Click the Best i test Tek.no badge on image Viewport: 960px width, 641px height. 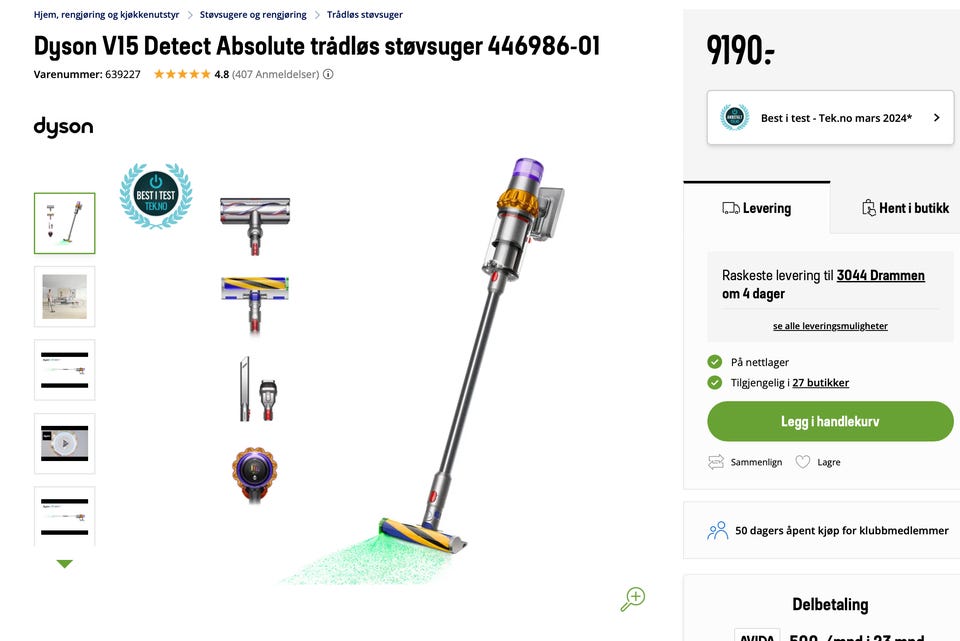(156, 195)
